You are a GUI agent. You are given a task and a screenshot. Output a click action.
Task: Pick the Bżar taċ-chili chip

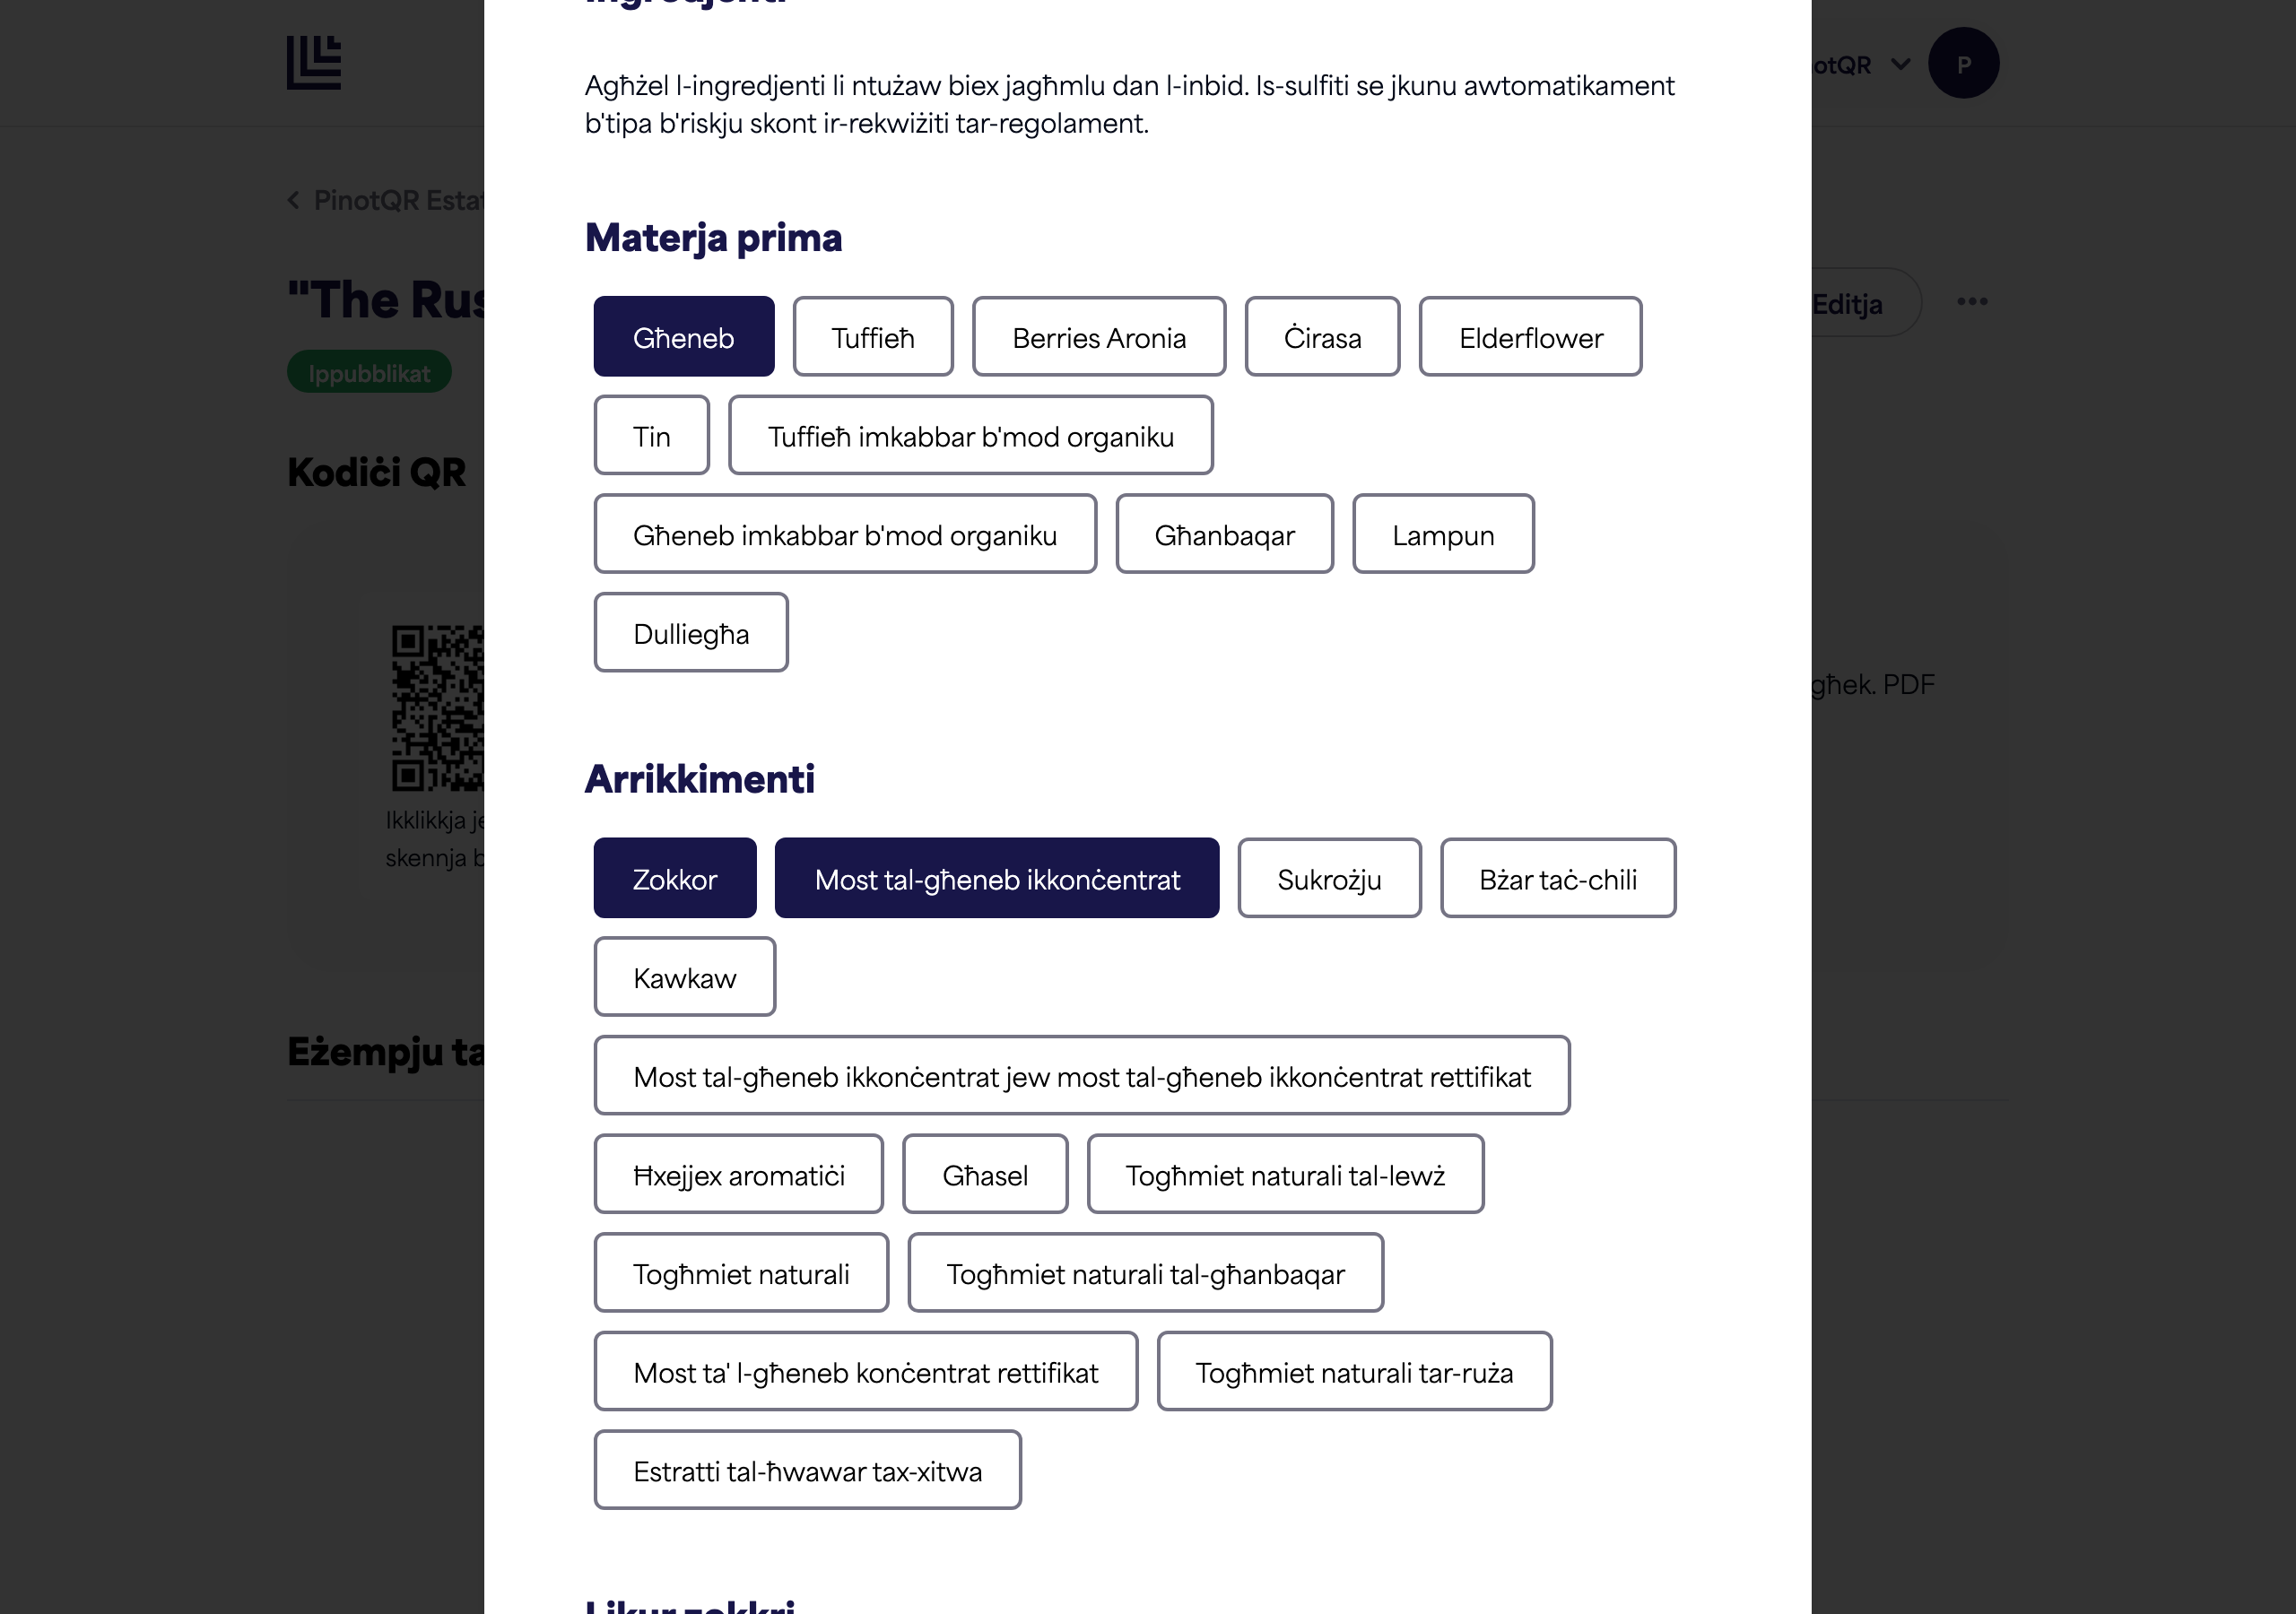(1558, 878)
